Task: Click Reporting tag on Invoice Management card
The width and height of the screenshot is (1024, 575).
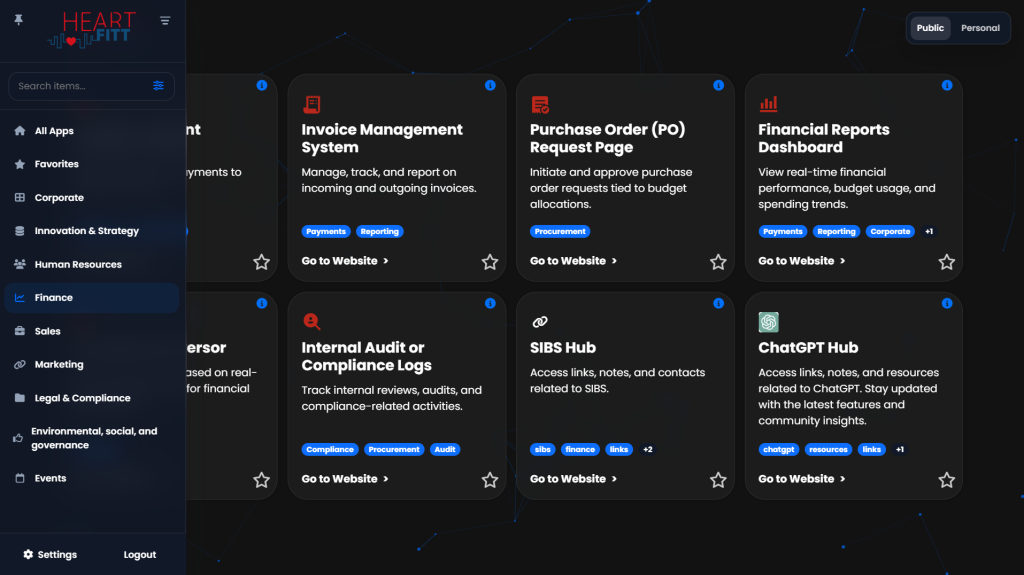Action: 379,231
